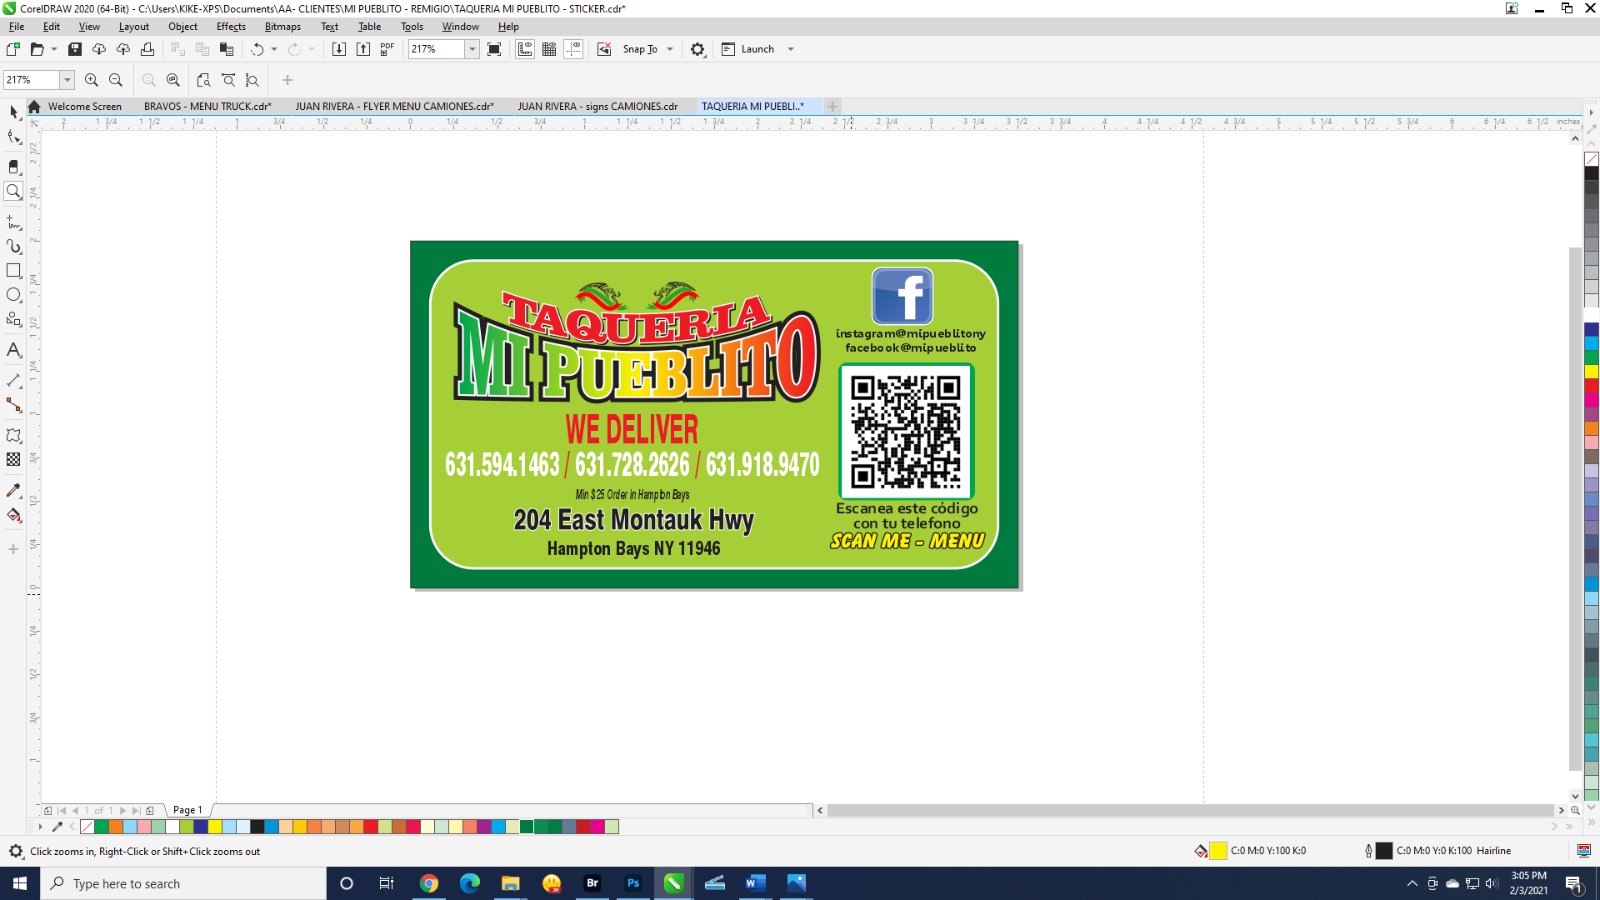Click the red swatch in right color palette

point(1591,386)
